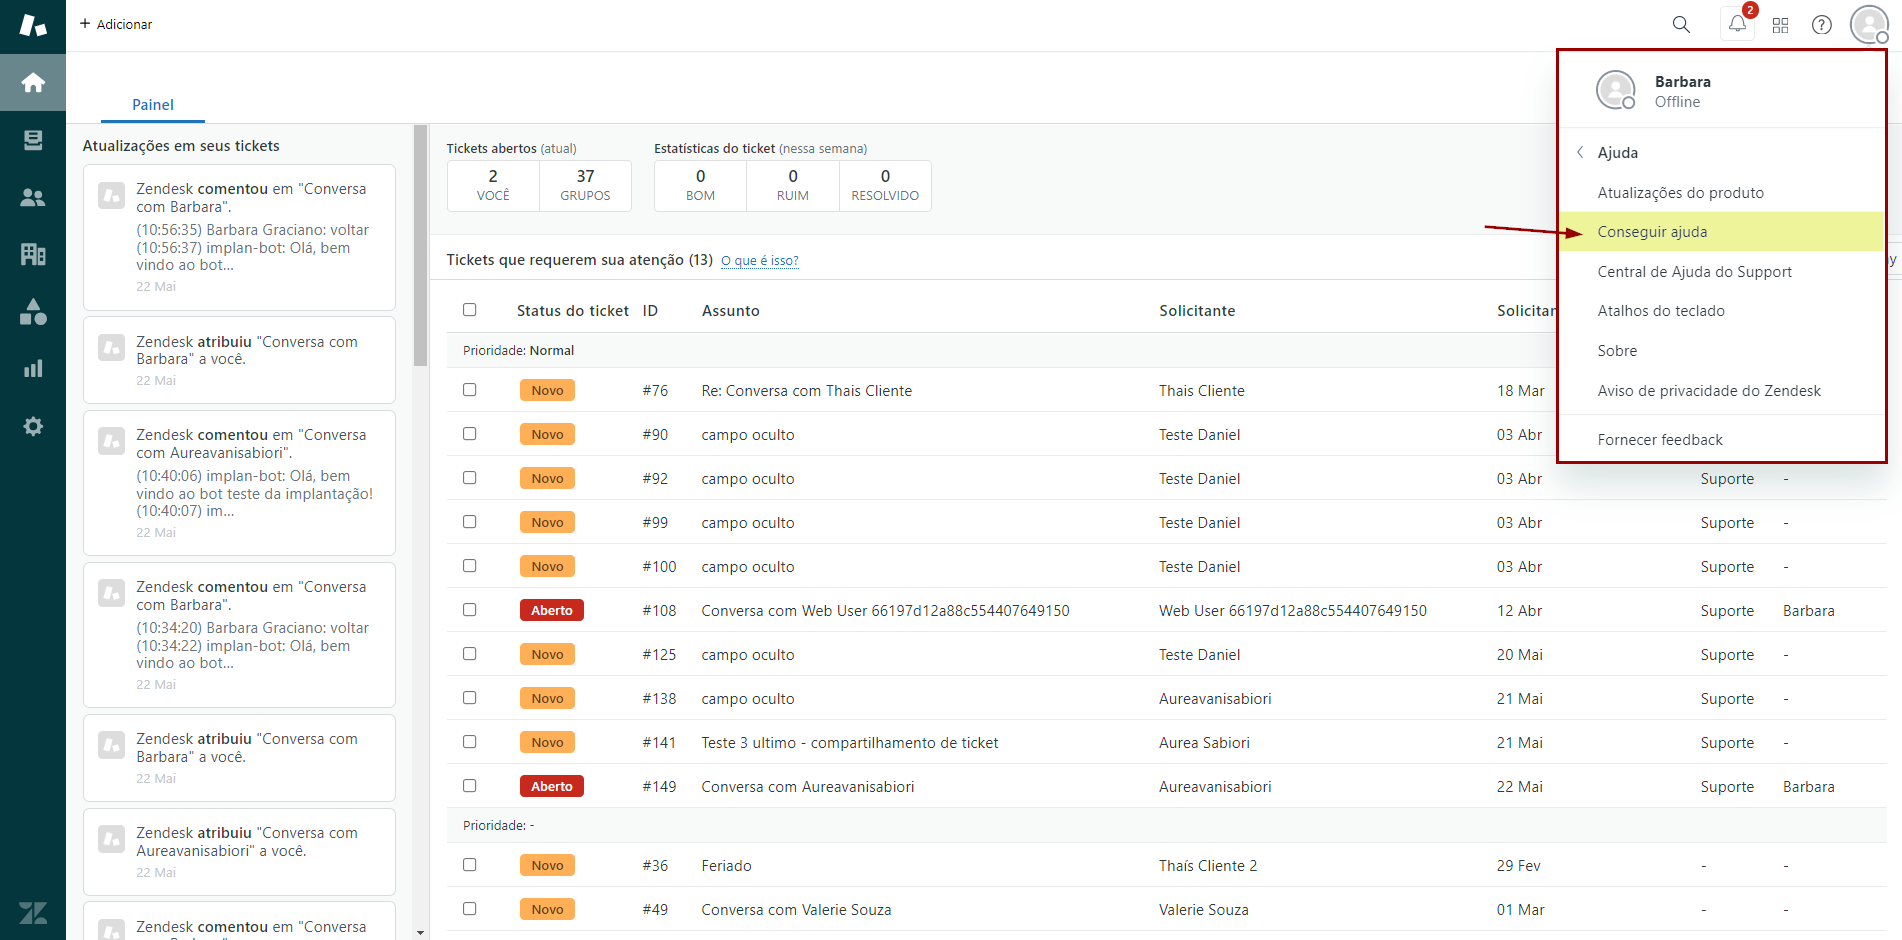The height and width of the screenshot is (940, 1902).
Task: Open the Adicionar plus dropdown
Action: point(116,24)
